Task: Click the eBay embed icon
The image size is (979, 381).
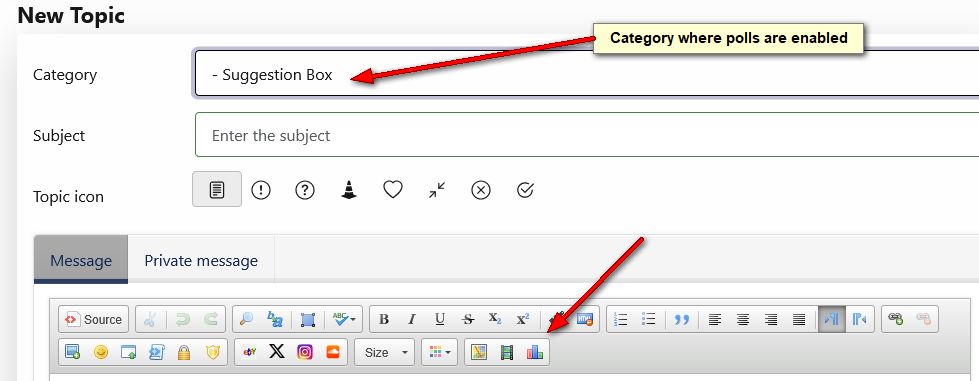Action: (x=249, y=352)
